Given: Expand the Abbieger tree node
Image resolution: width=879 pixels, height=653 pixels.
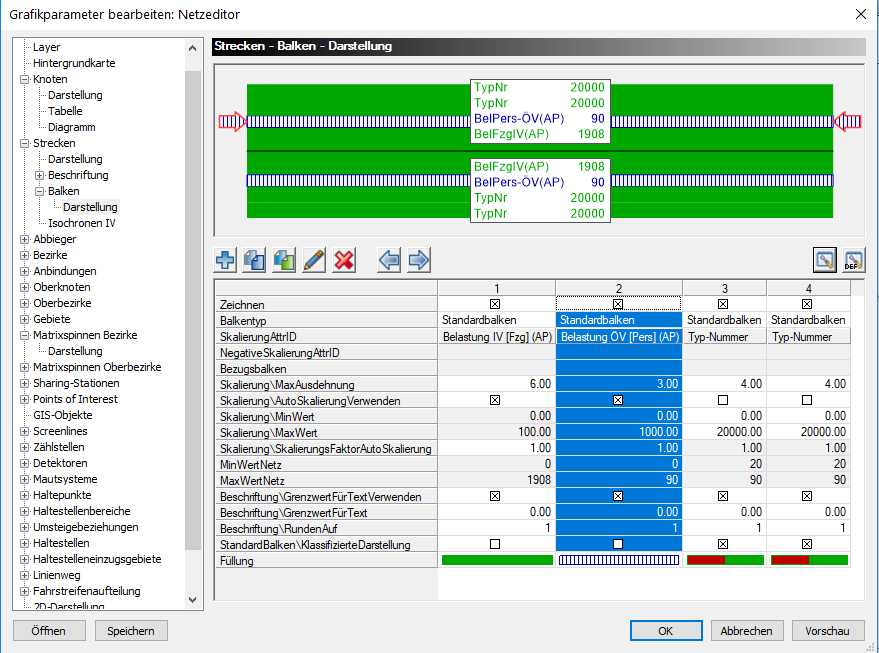Looking at the screenshot, I should pos(25,239).
